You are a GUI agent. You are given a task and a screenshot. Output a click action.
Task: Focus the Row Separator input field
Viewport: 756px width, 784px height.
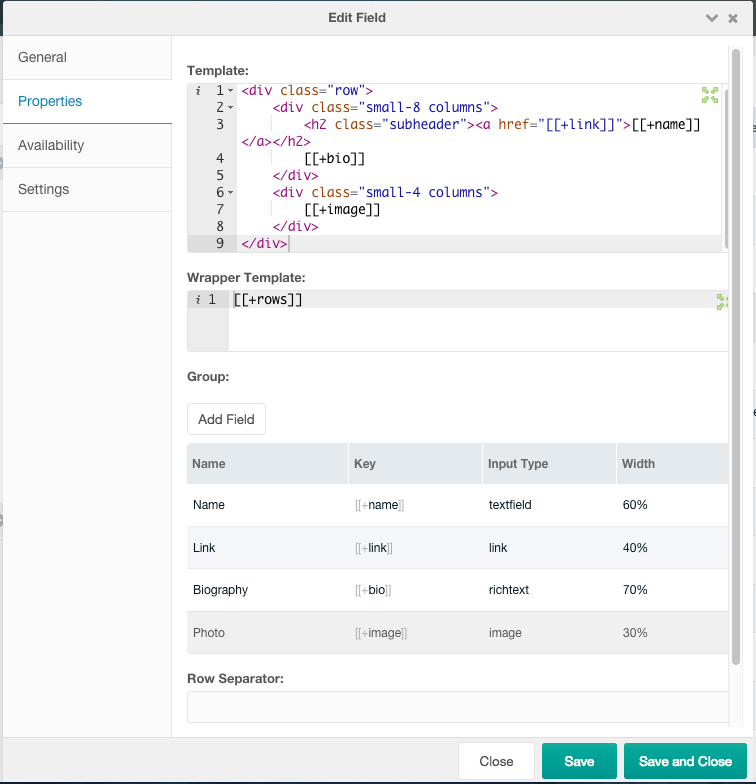[458, 706]
